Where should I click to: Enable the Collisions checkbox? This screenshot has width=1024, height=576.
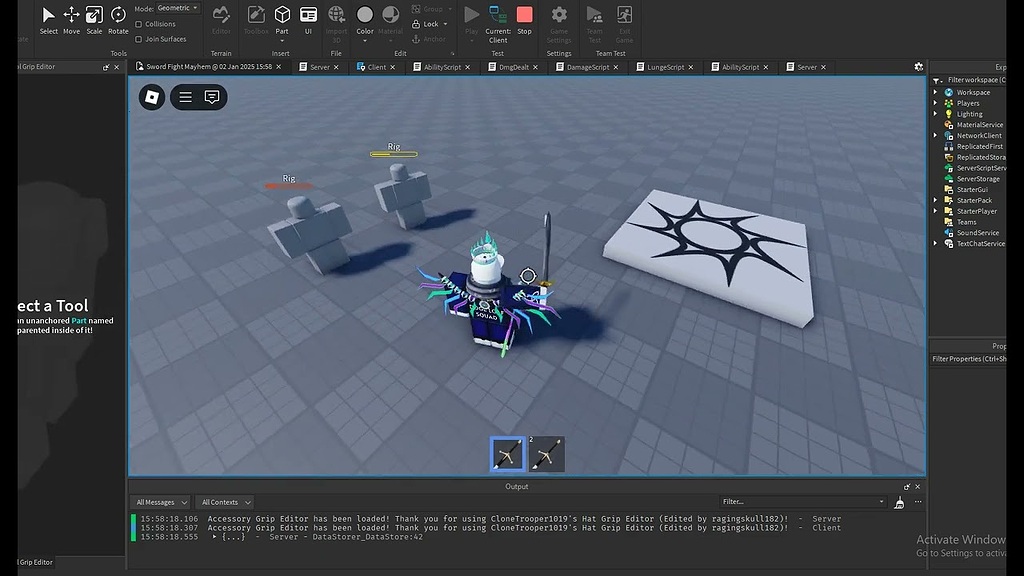141,24
